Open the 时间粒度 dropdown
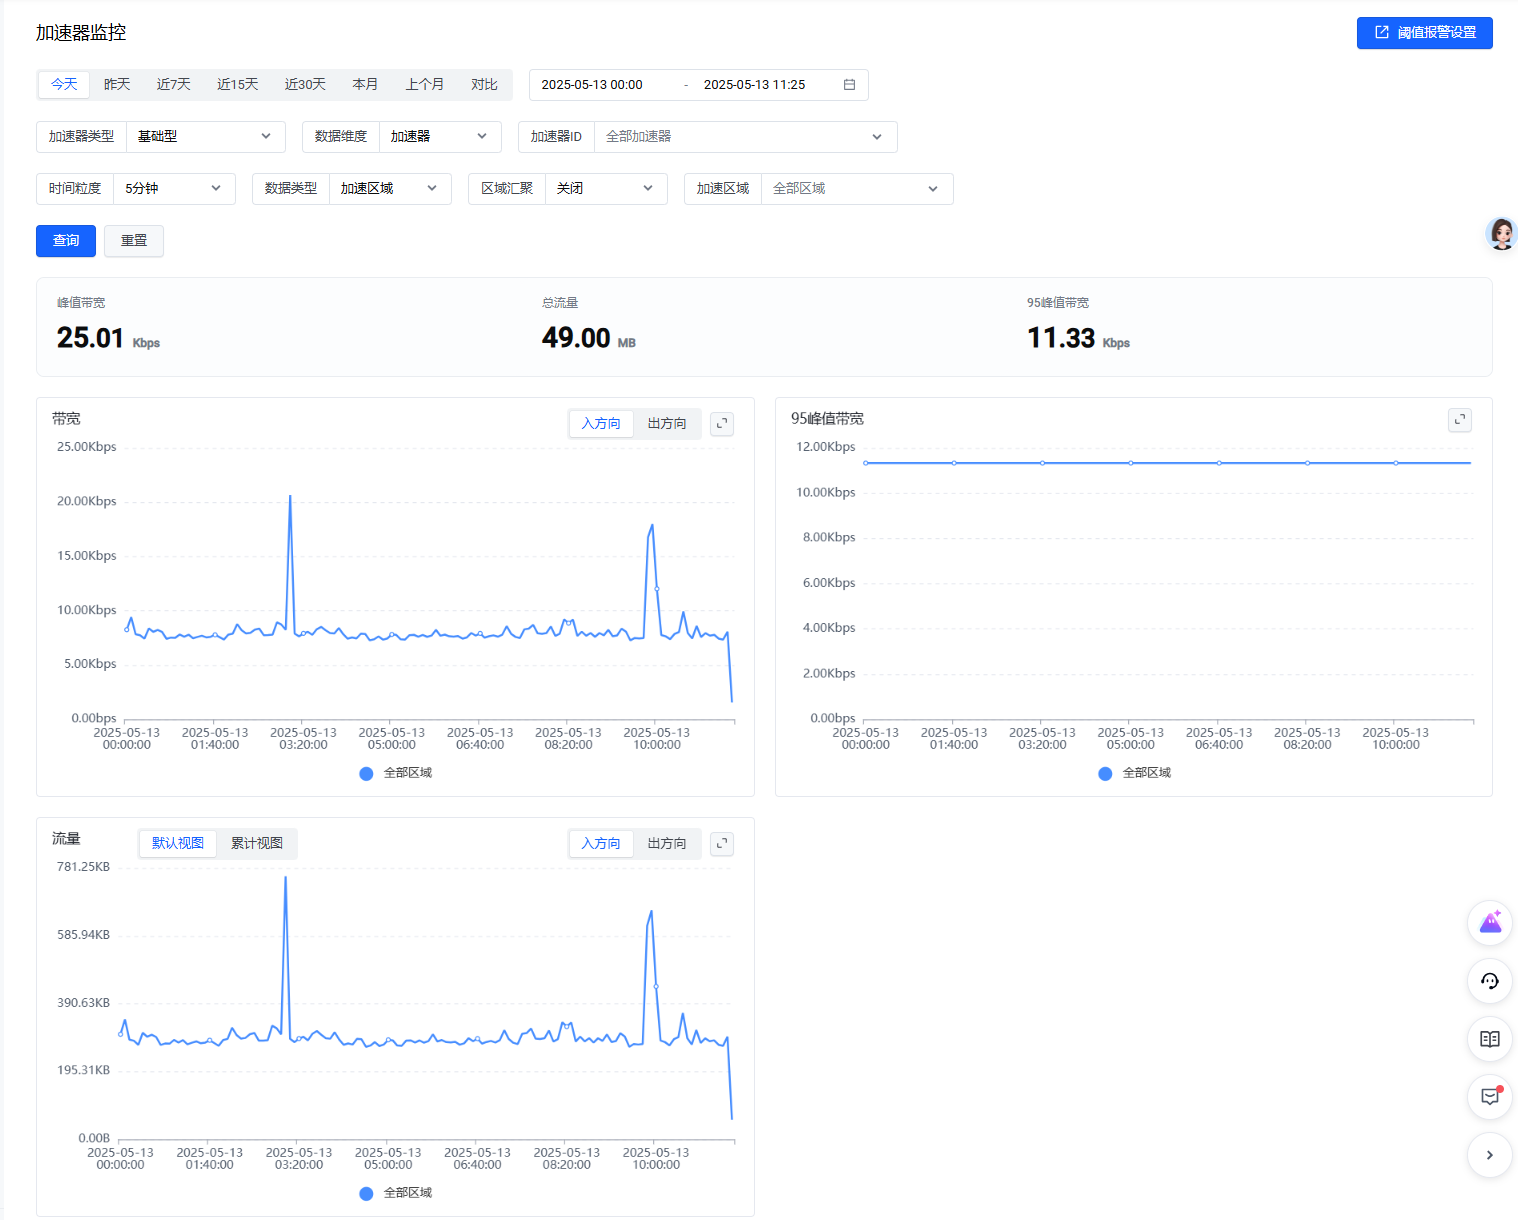The image size is (1518, 1220). pos(173,189)
